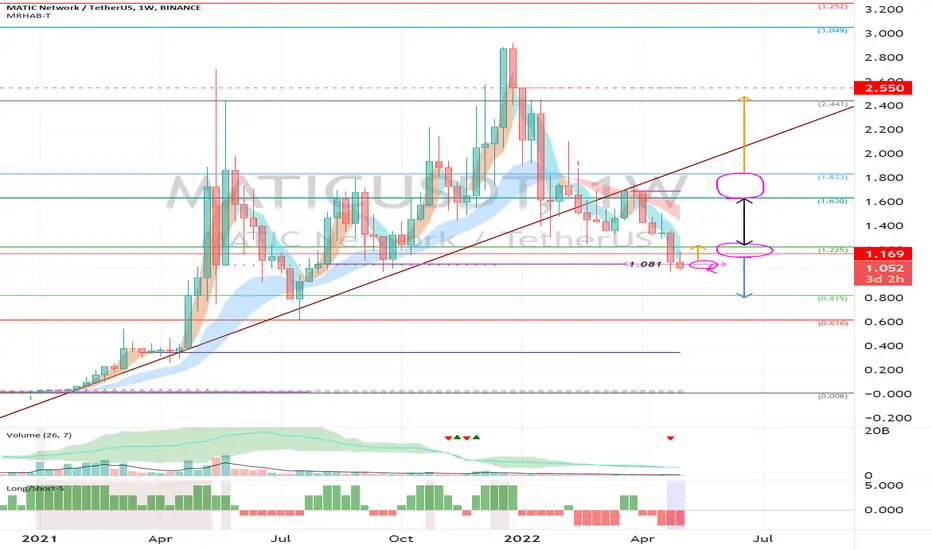Select the (3.252) level label
The image size is (932, 550).
[x=832, y=7]
